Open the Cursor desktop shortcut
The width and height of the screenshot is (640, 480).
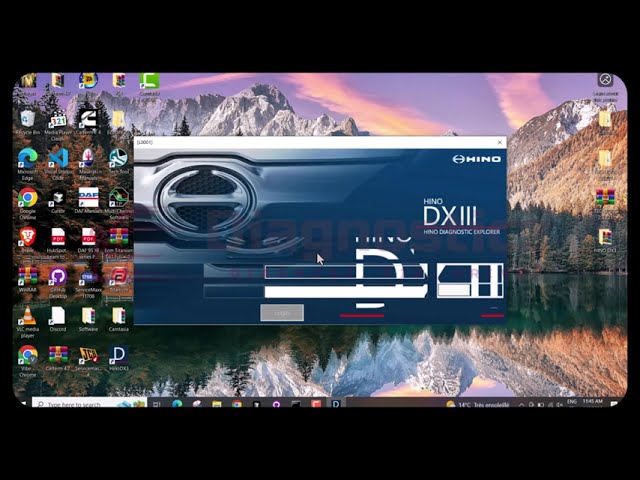(58, 201)
